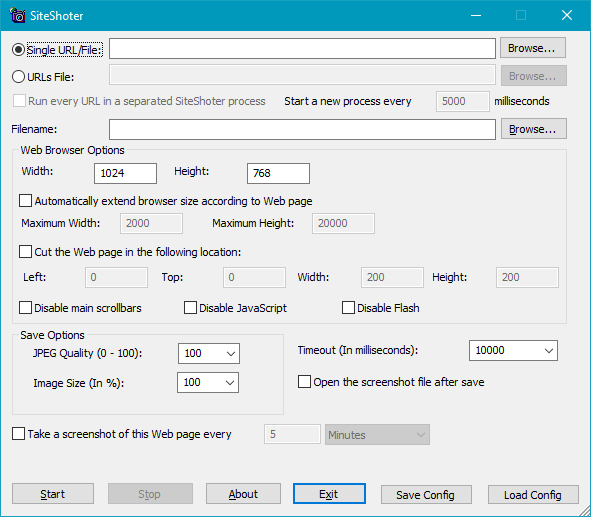Viewport: 591px width, 517px height.
Task: Click the Exit button
Action: (x=329, y=494)
